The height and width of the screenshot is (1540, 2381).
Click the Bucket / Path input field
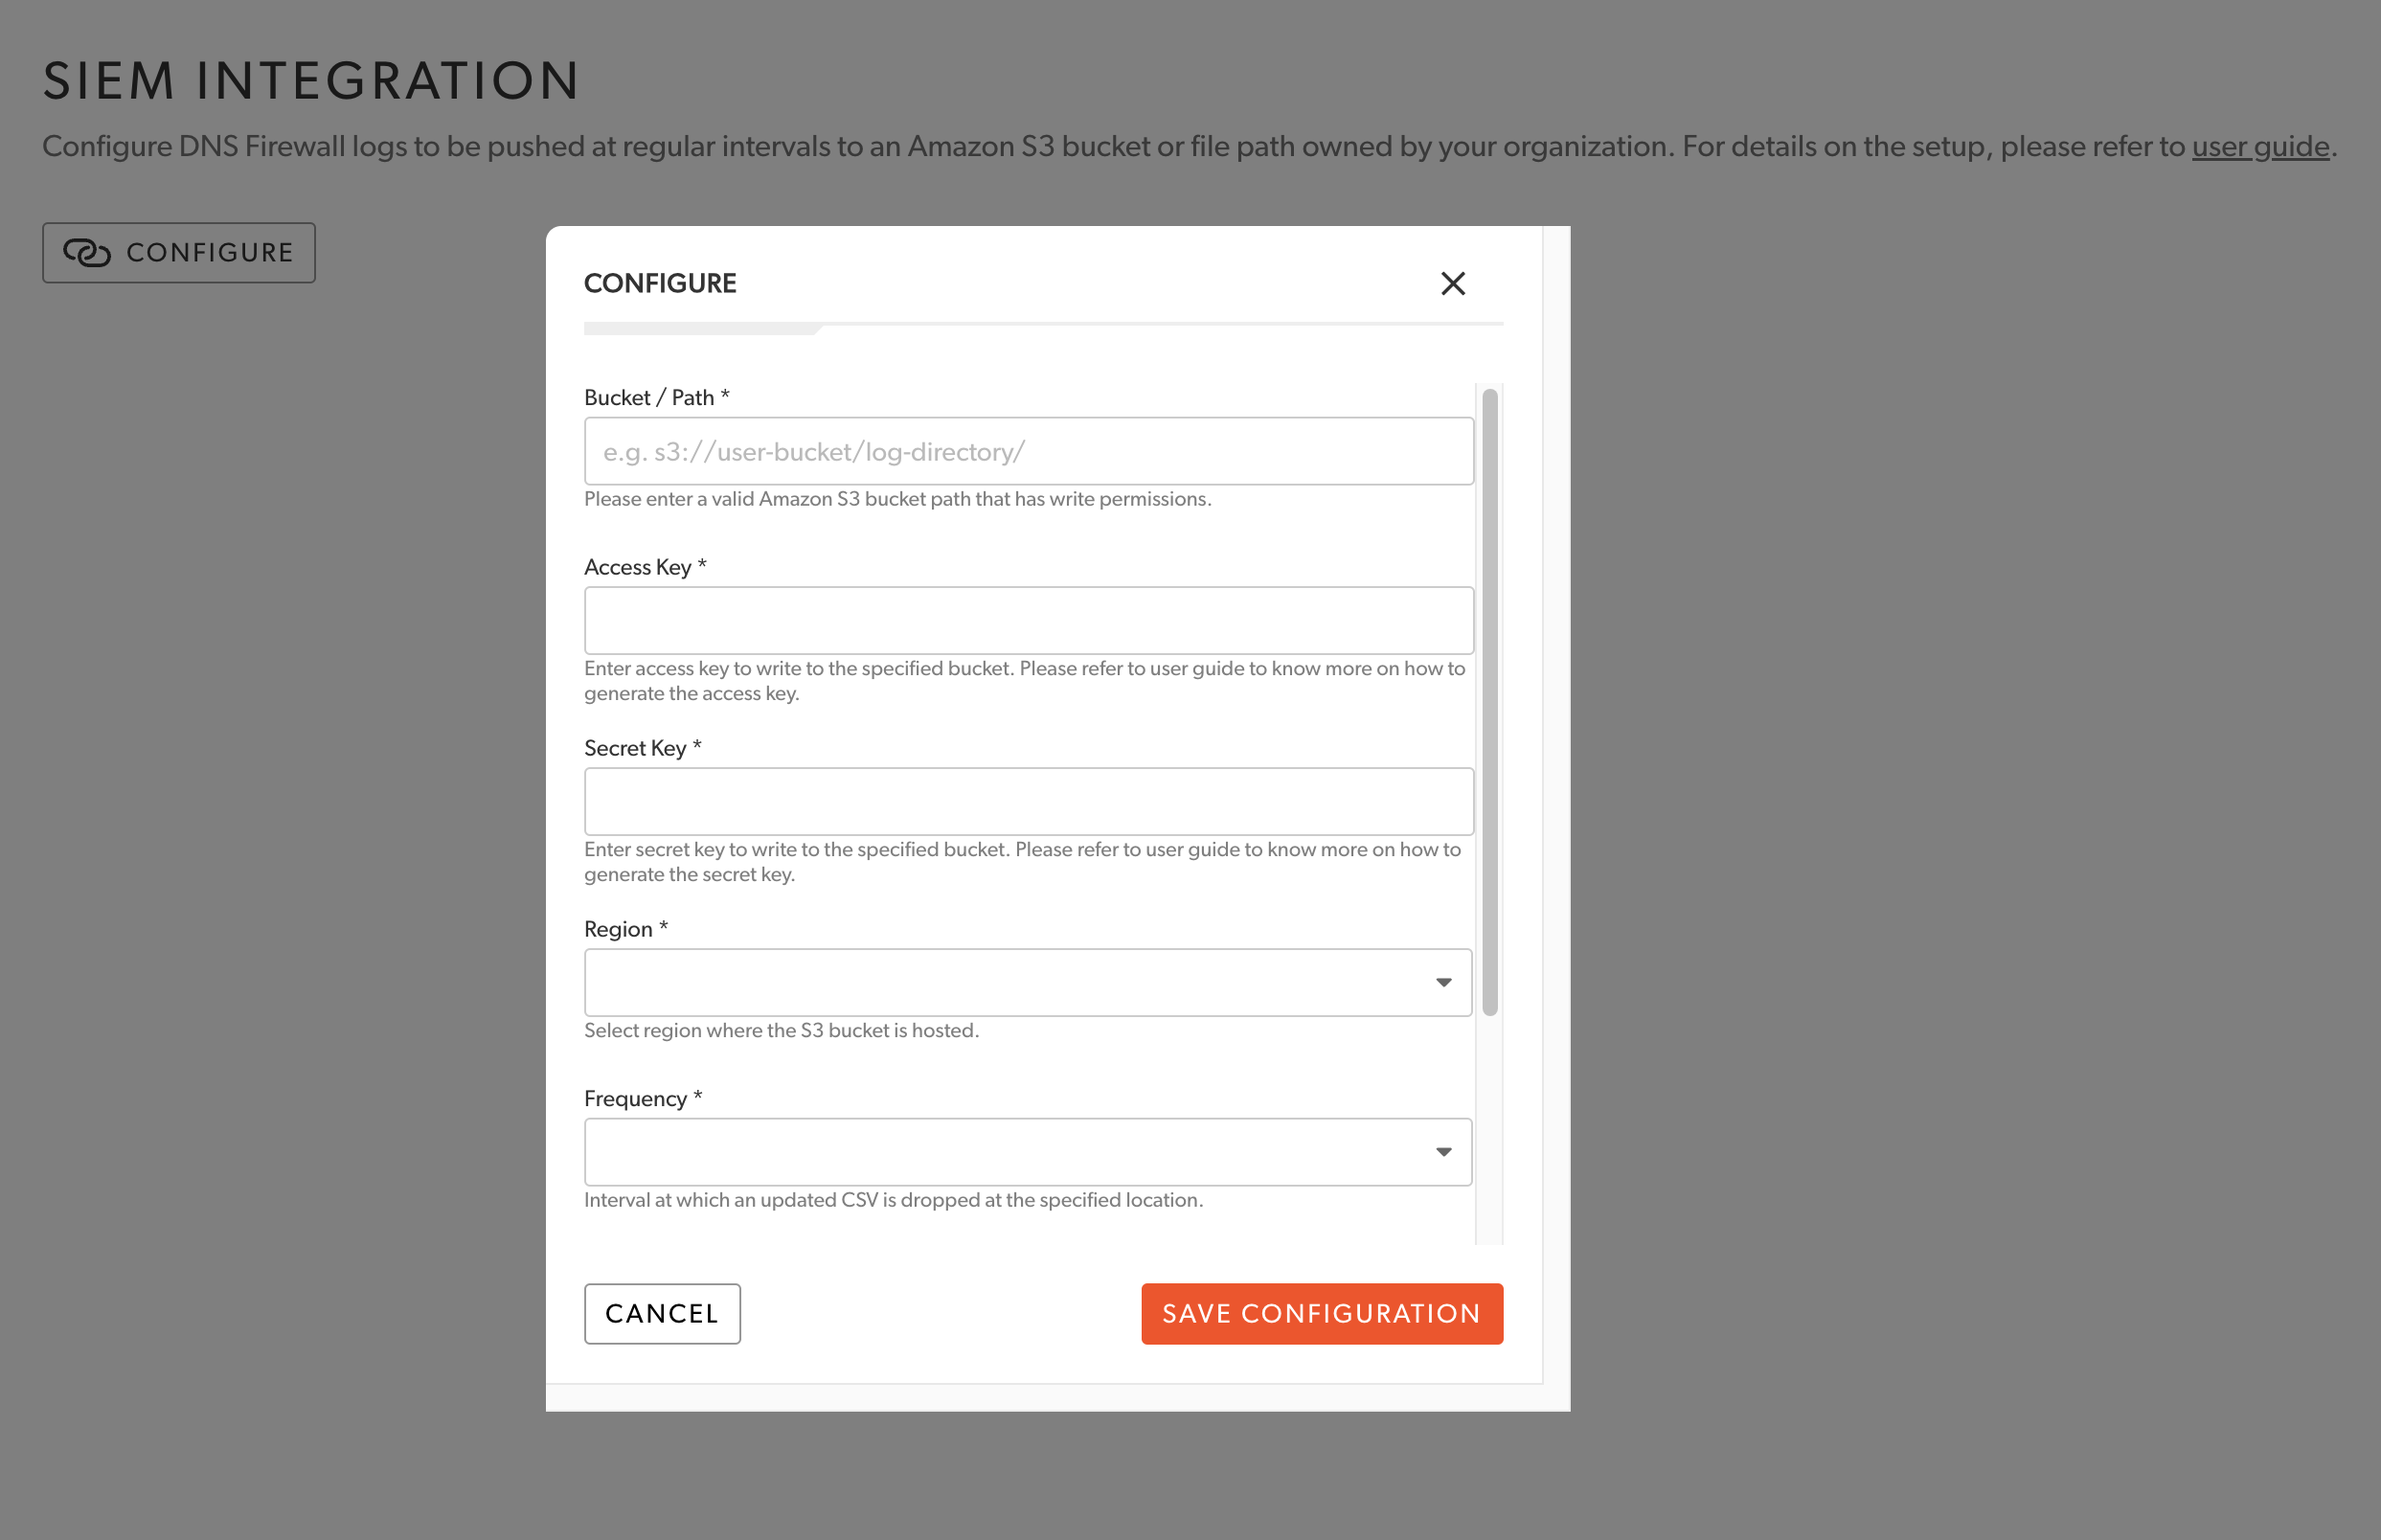pos(1027,450)
